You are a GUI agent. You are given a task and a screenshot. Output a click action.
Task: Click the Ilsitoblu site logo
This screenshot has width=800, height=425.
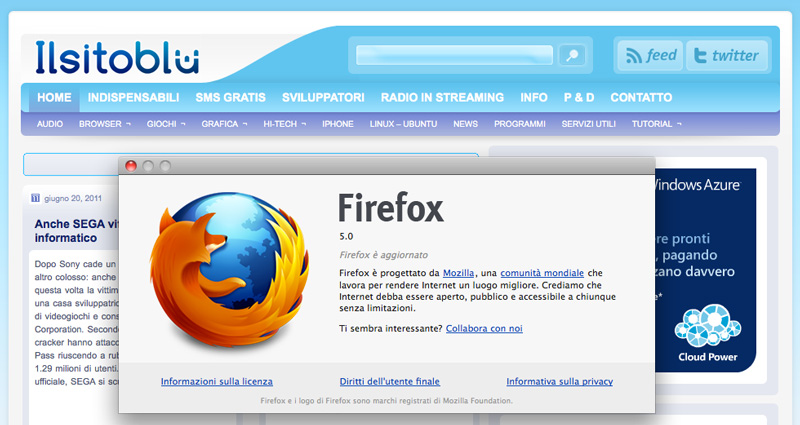pos(117,57)
